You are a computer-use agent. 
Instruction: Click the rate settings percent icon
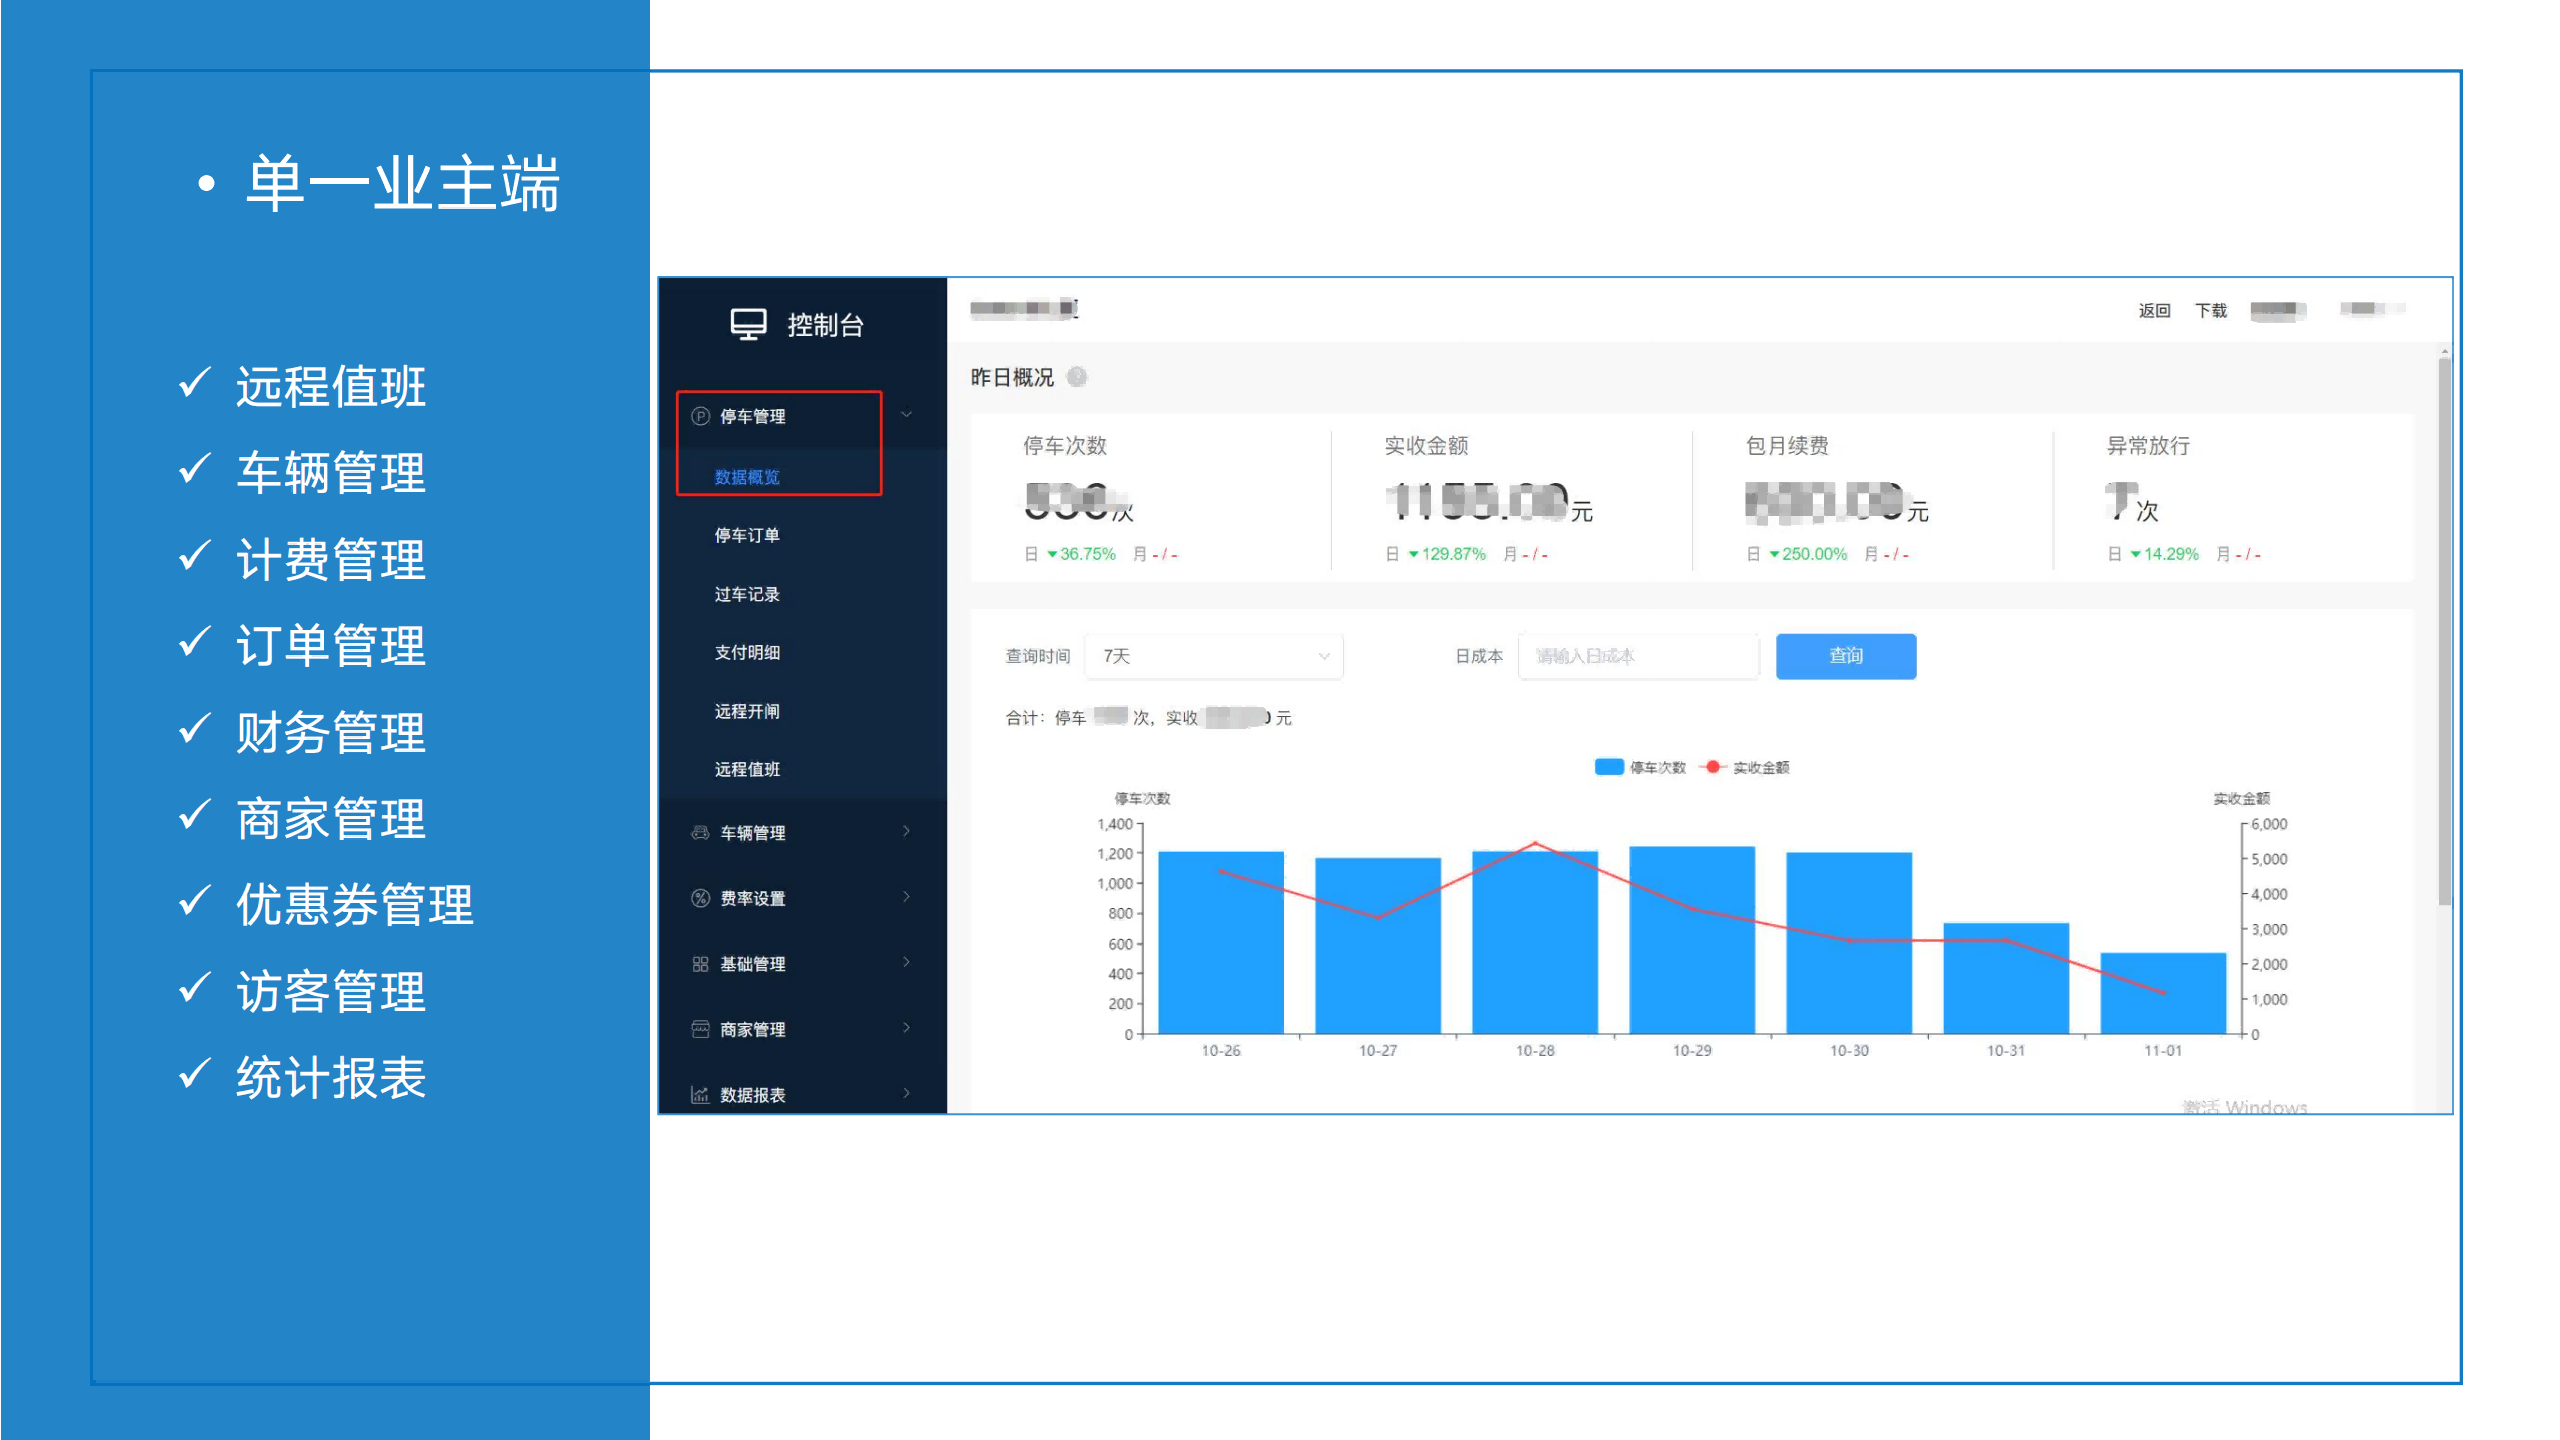[700, 898]
